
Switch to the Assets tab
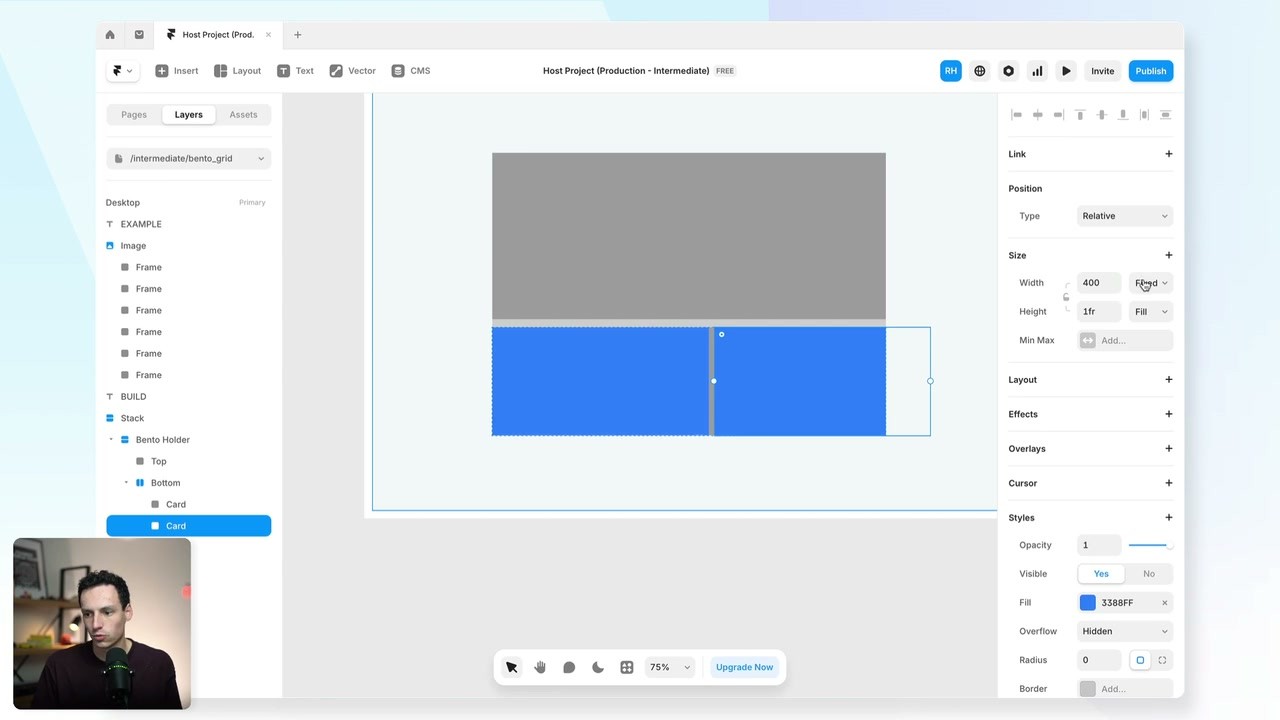243,115
